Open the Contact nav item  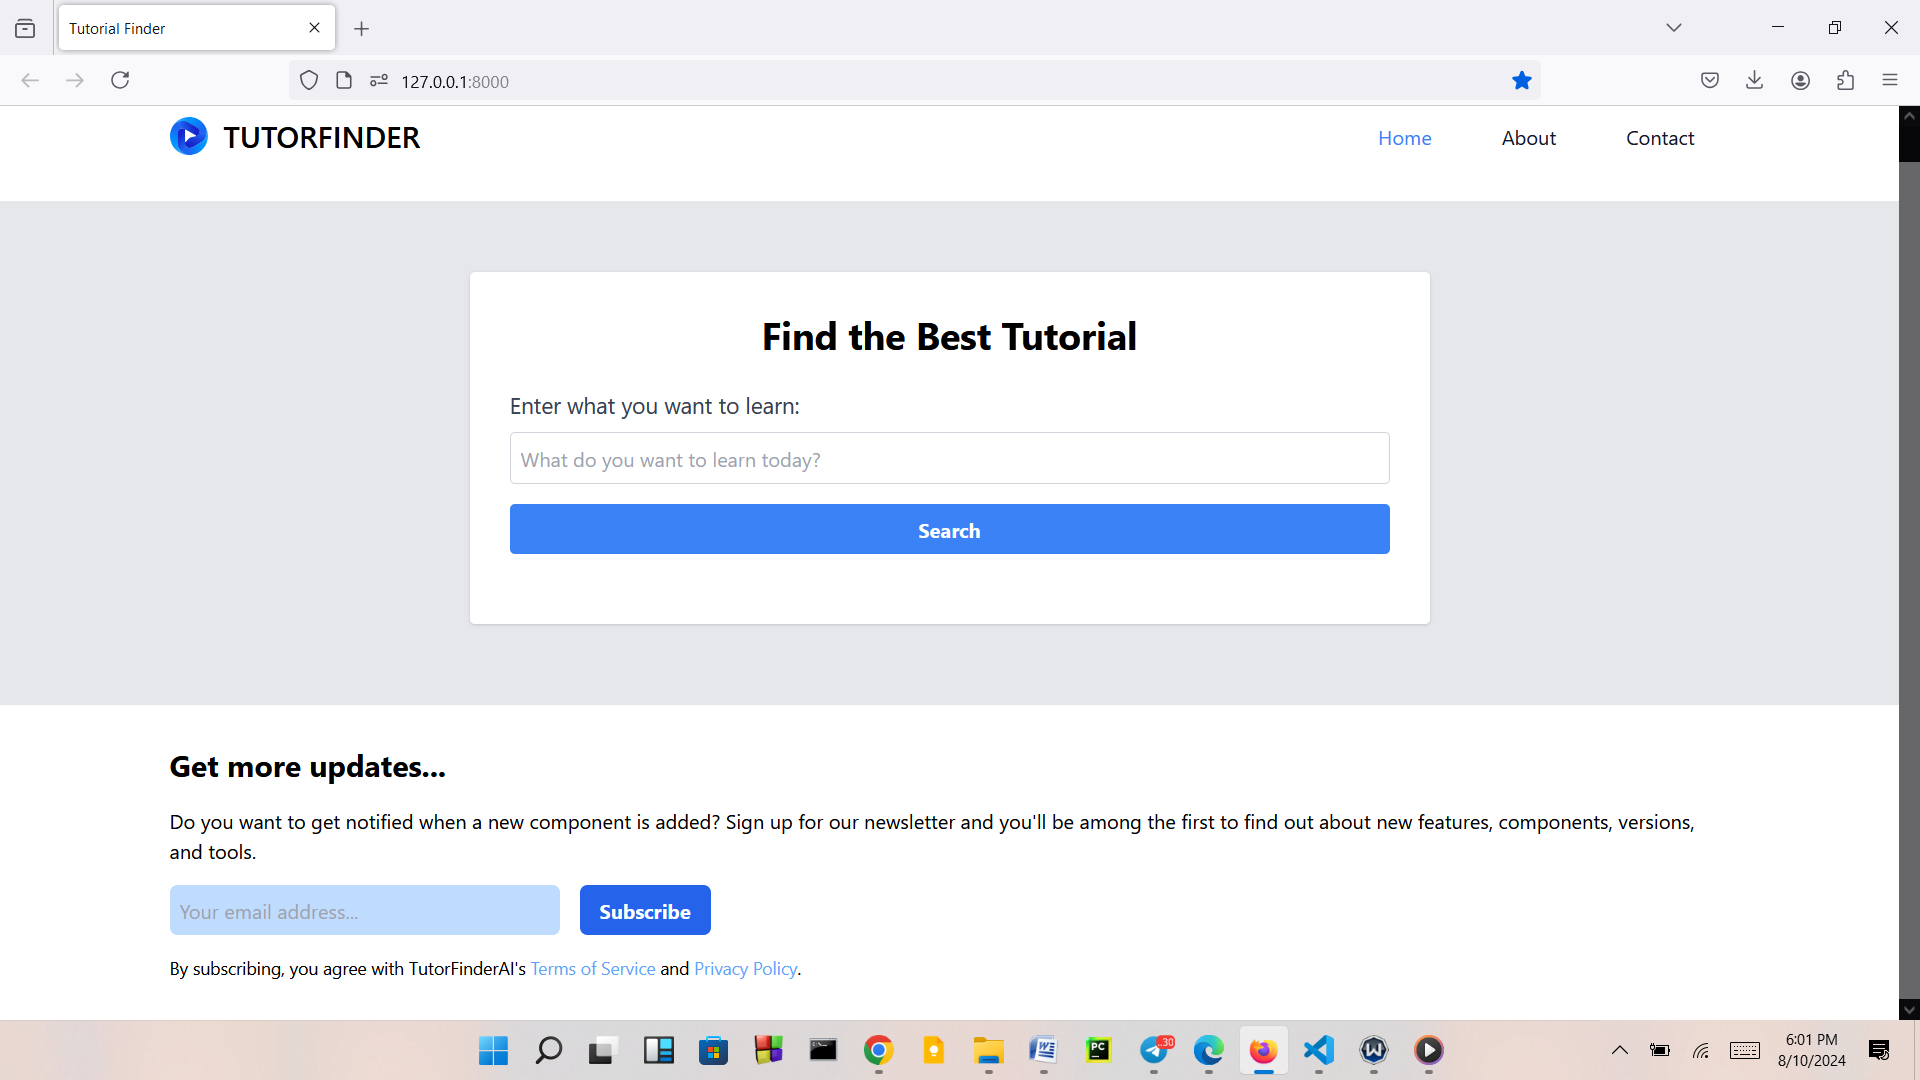point(1659,138)
